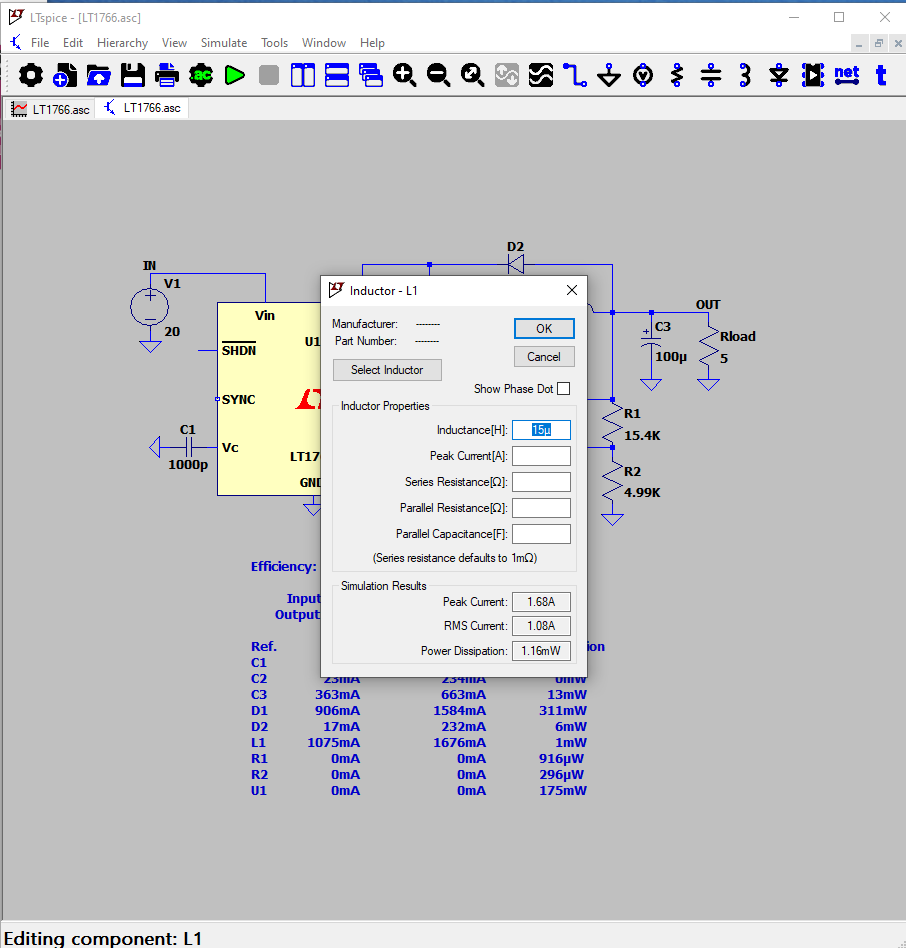
Task: Select the capacitor component tool
Action: 711,75
